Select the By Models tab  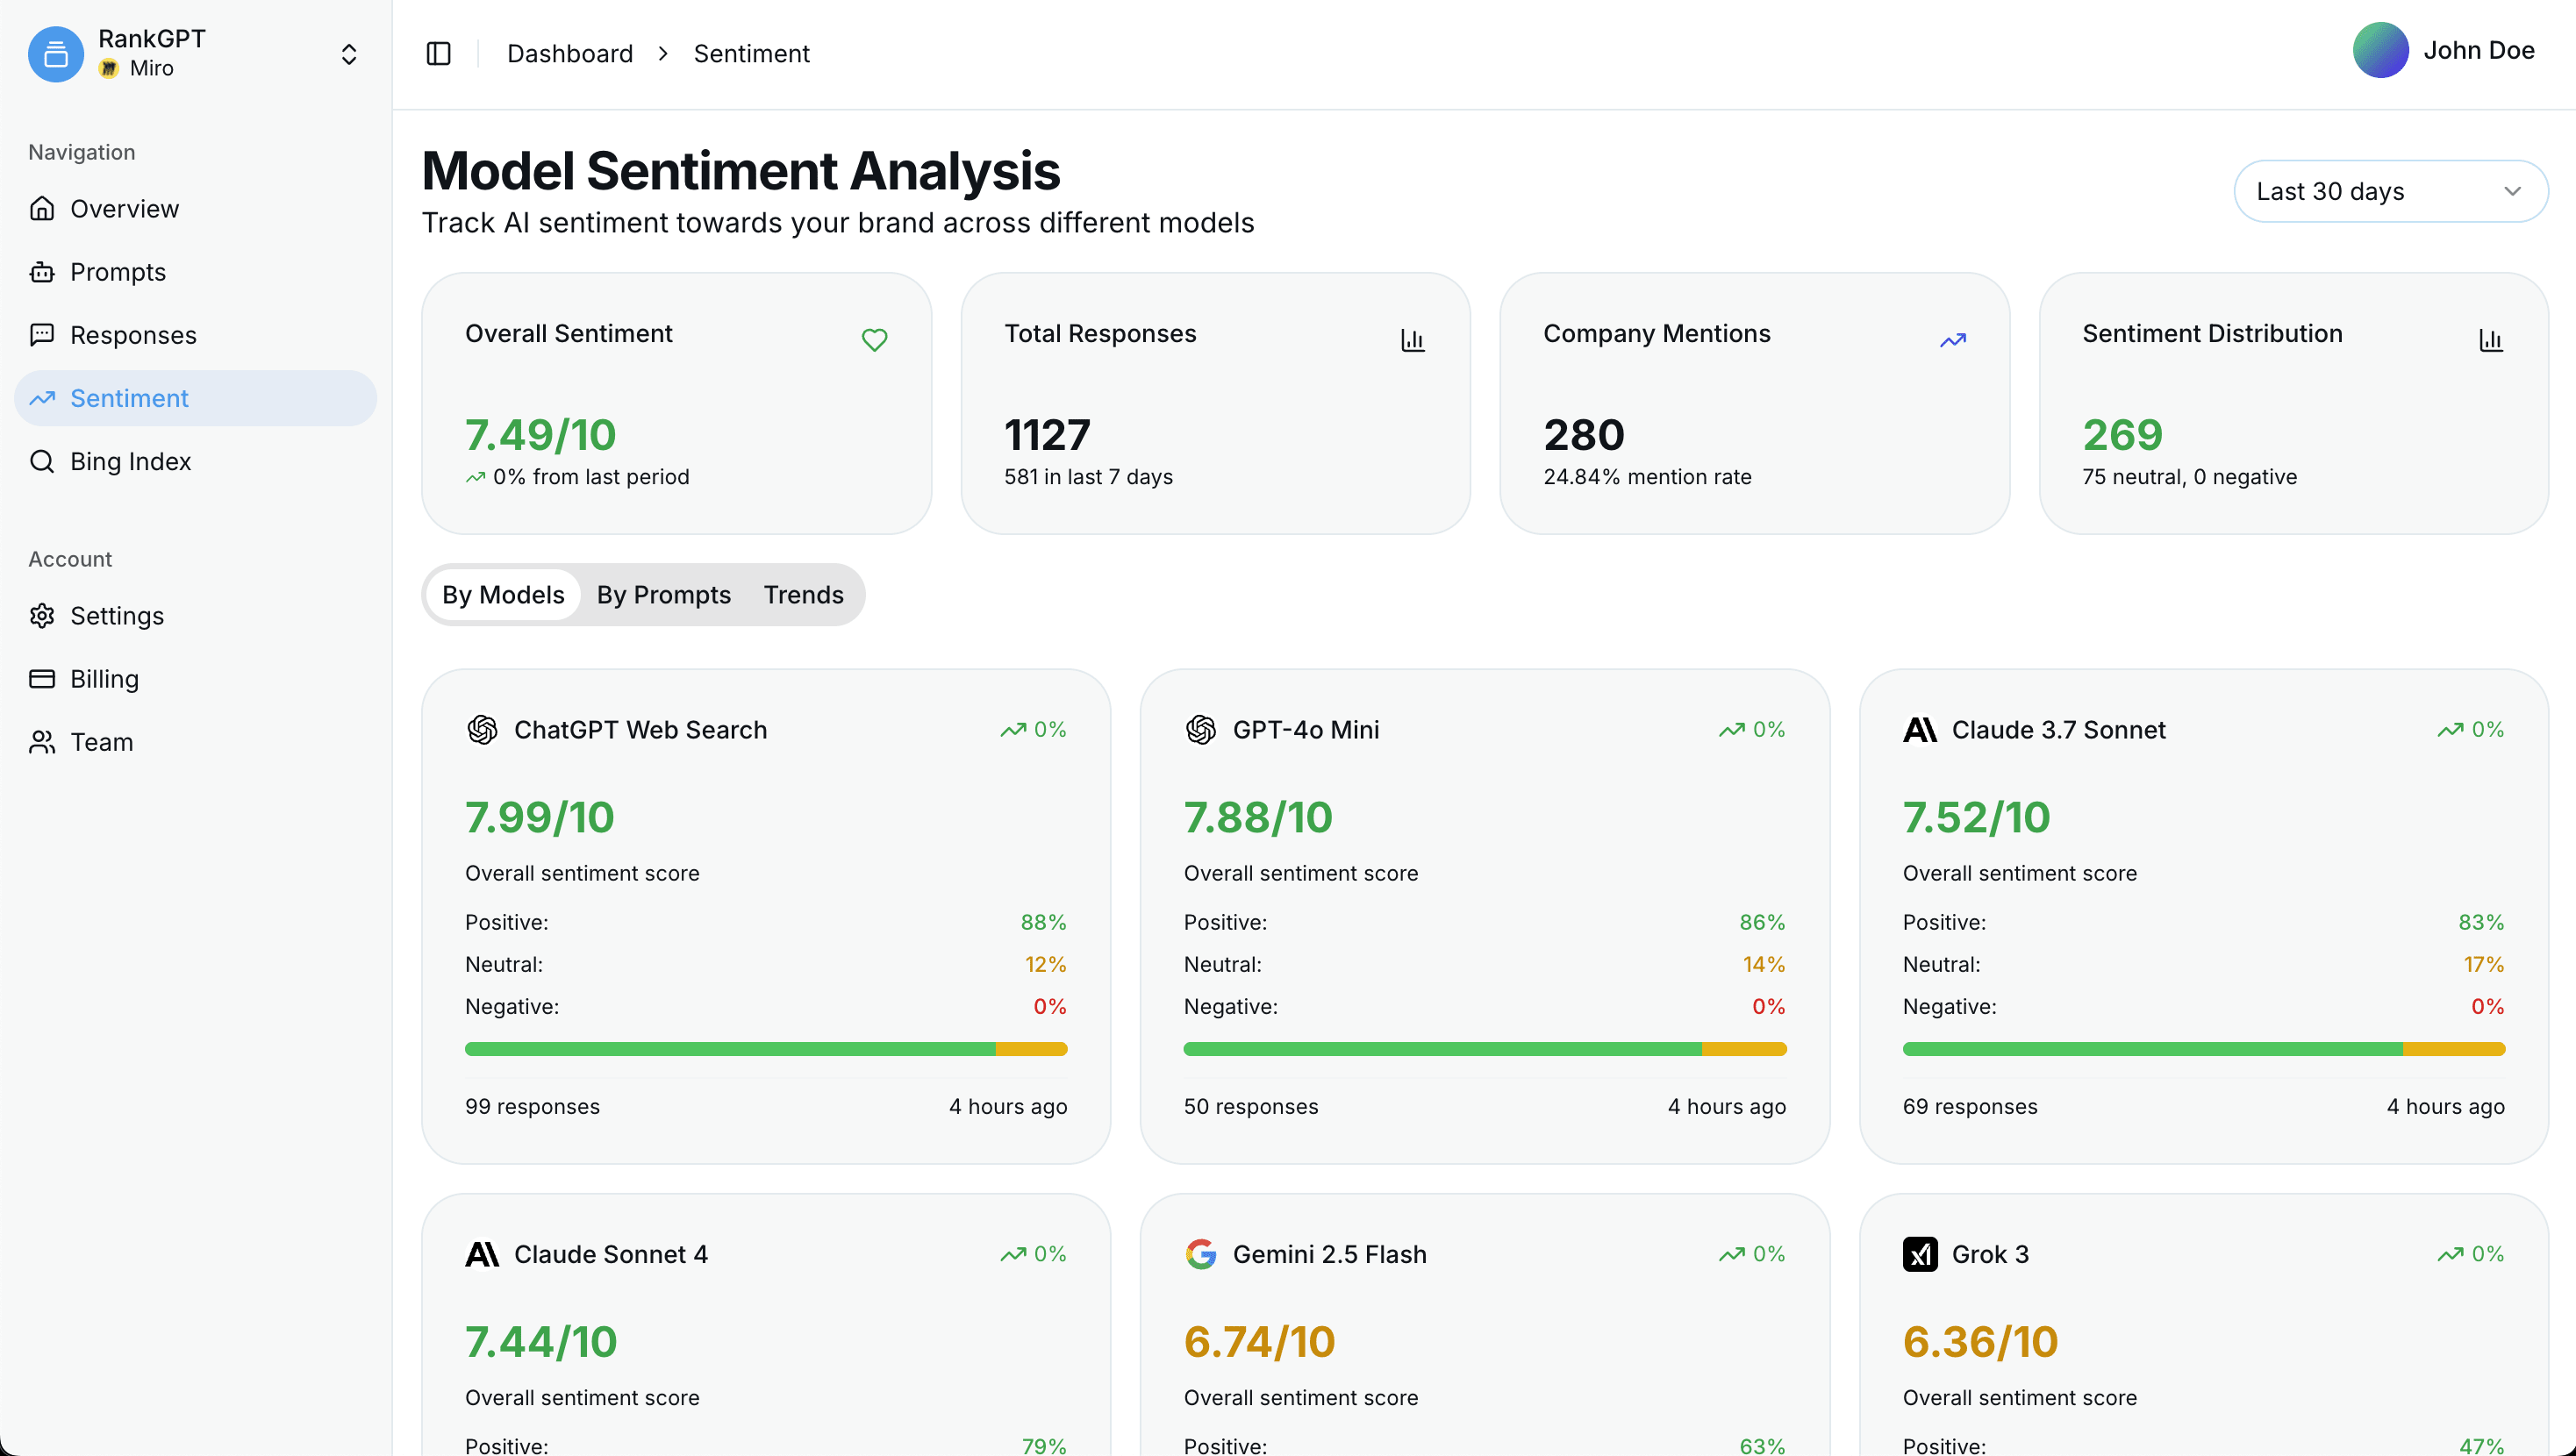(x=503, y=595)
